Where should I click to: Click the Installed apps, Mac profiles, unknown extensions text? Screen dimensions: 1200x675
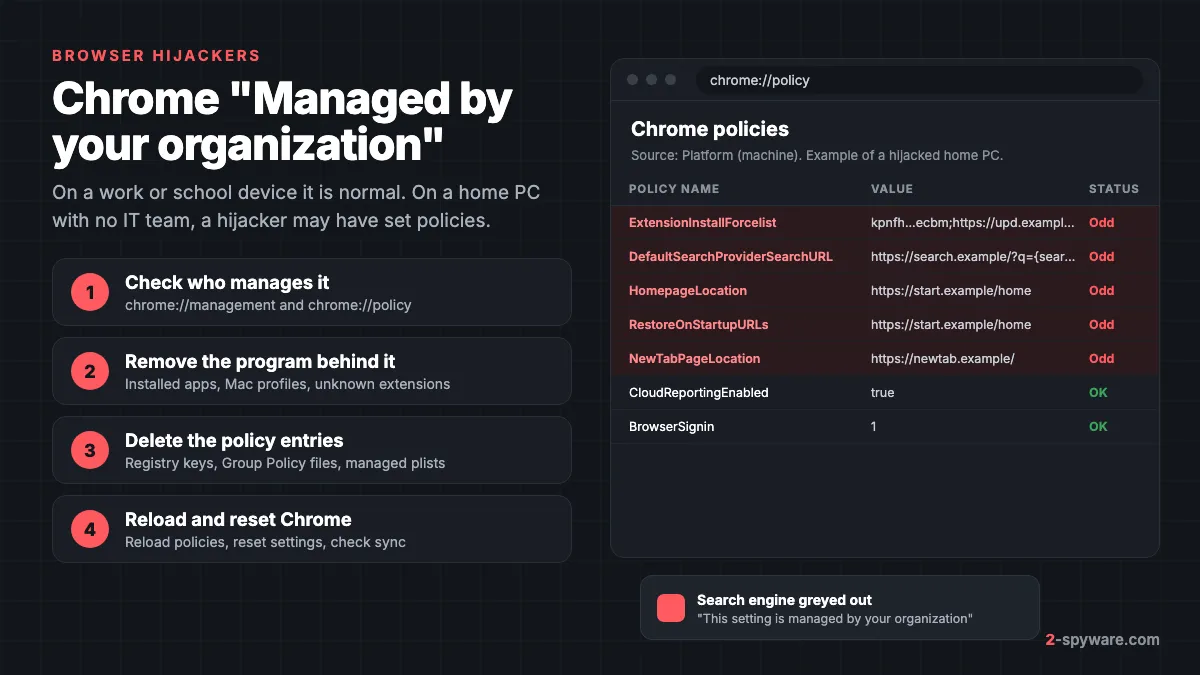point(288,384)
